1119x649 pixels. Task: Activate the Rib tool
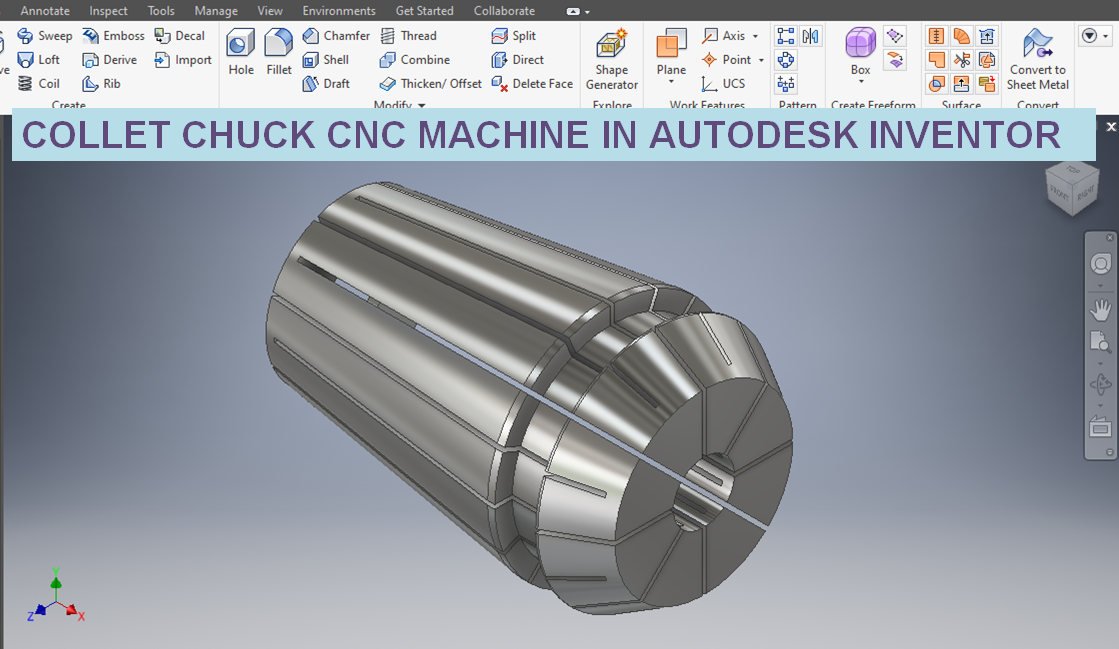[101, 84]
